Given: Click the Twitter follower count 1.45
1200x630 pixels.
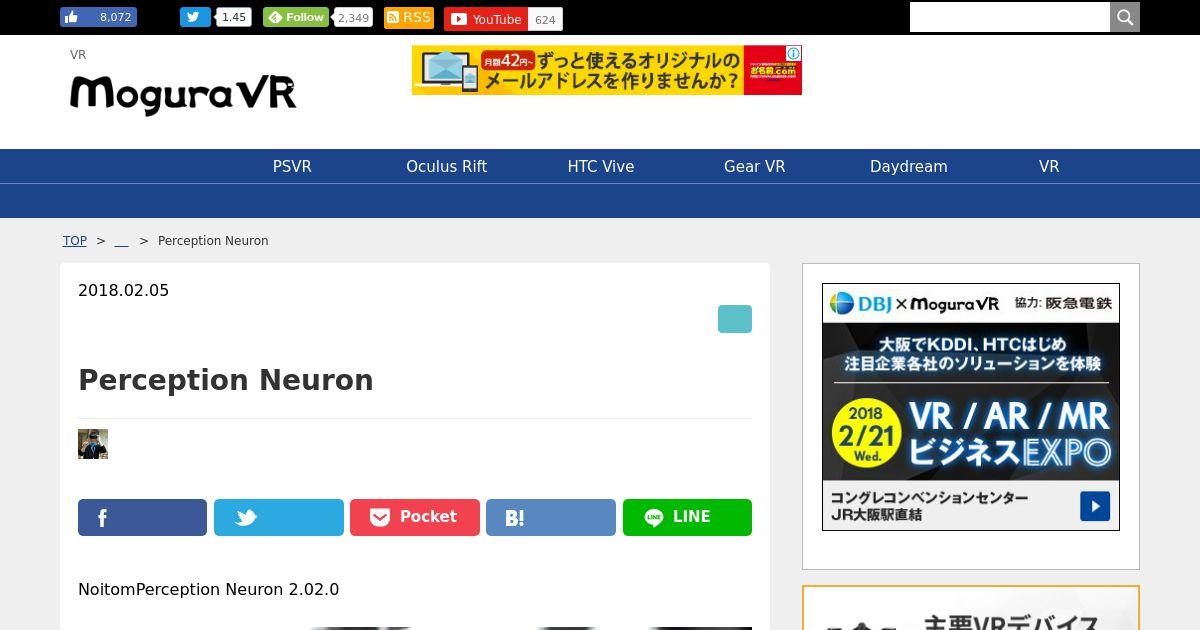Looking at the screenshot, I should (x=234, y=17).
